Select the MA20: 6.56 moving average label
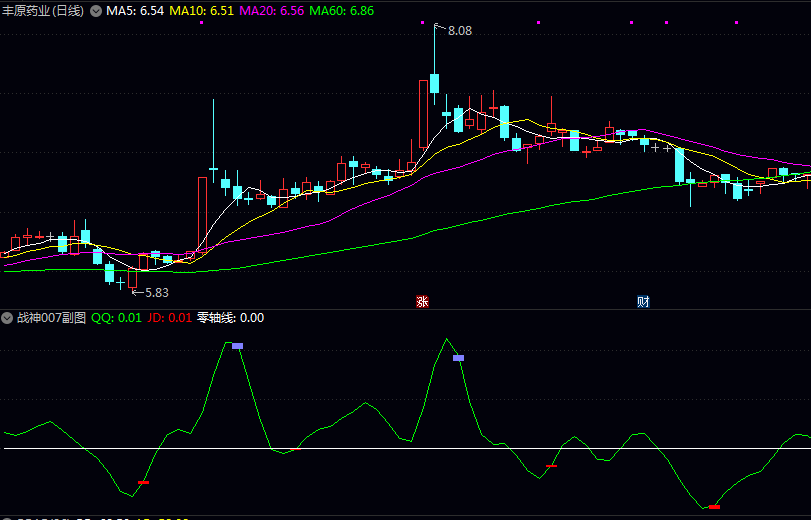The width and height of the screenshot is (811, 520). pos(272,11)
